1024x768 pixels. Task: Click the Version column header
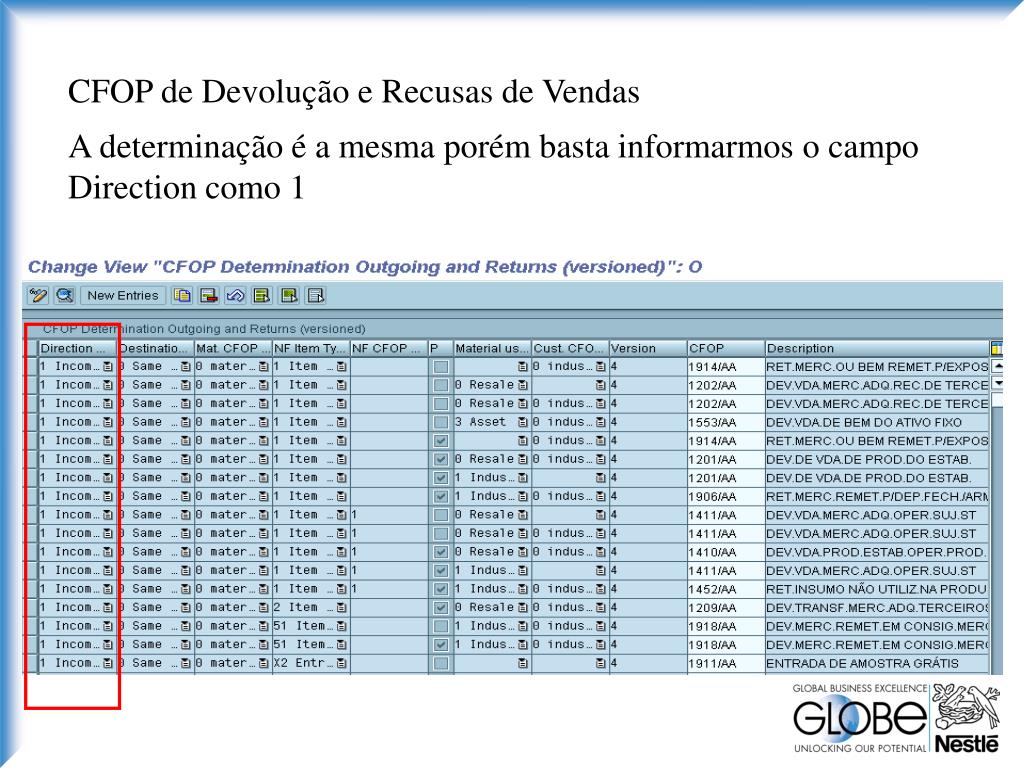(648, 348)
